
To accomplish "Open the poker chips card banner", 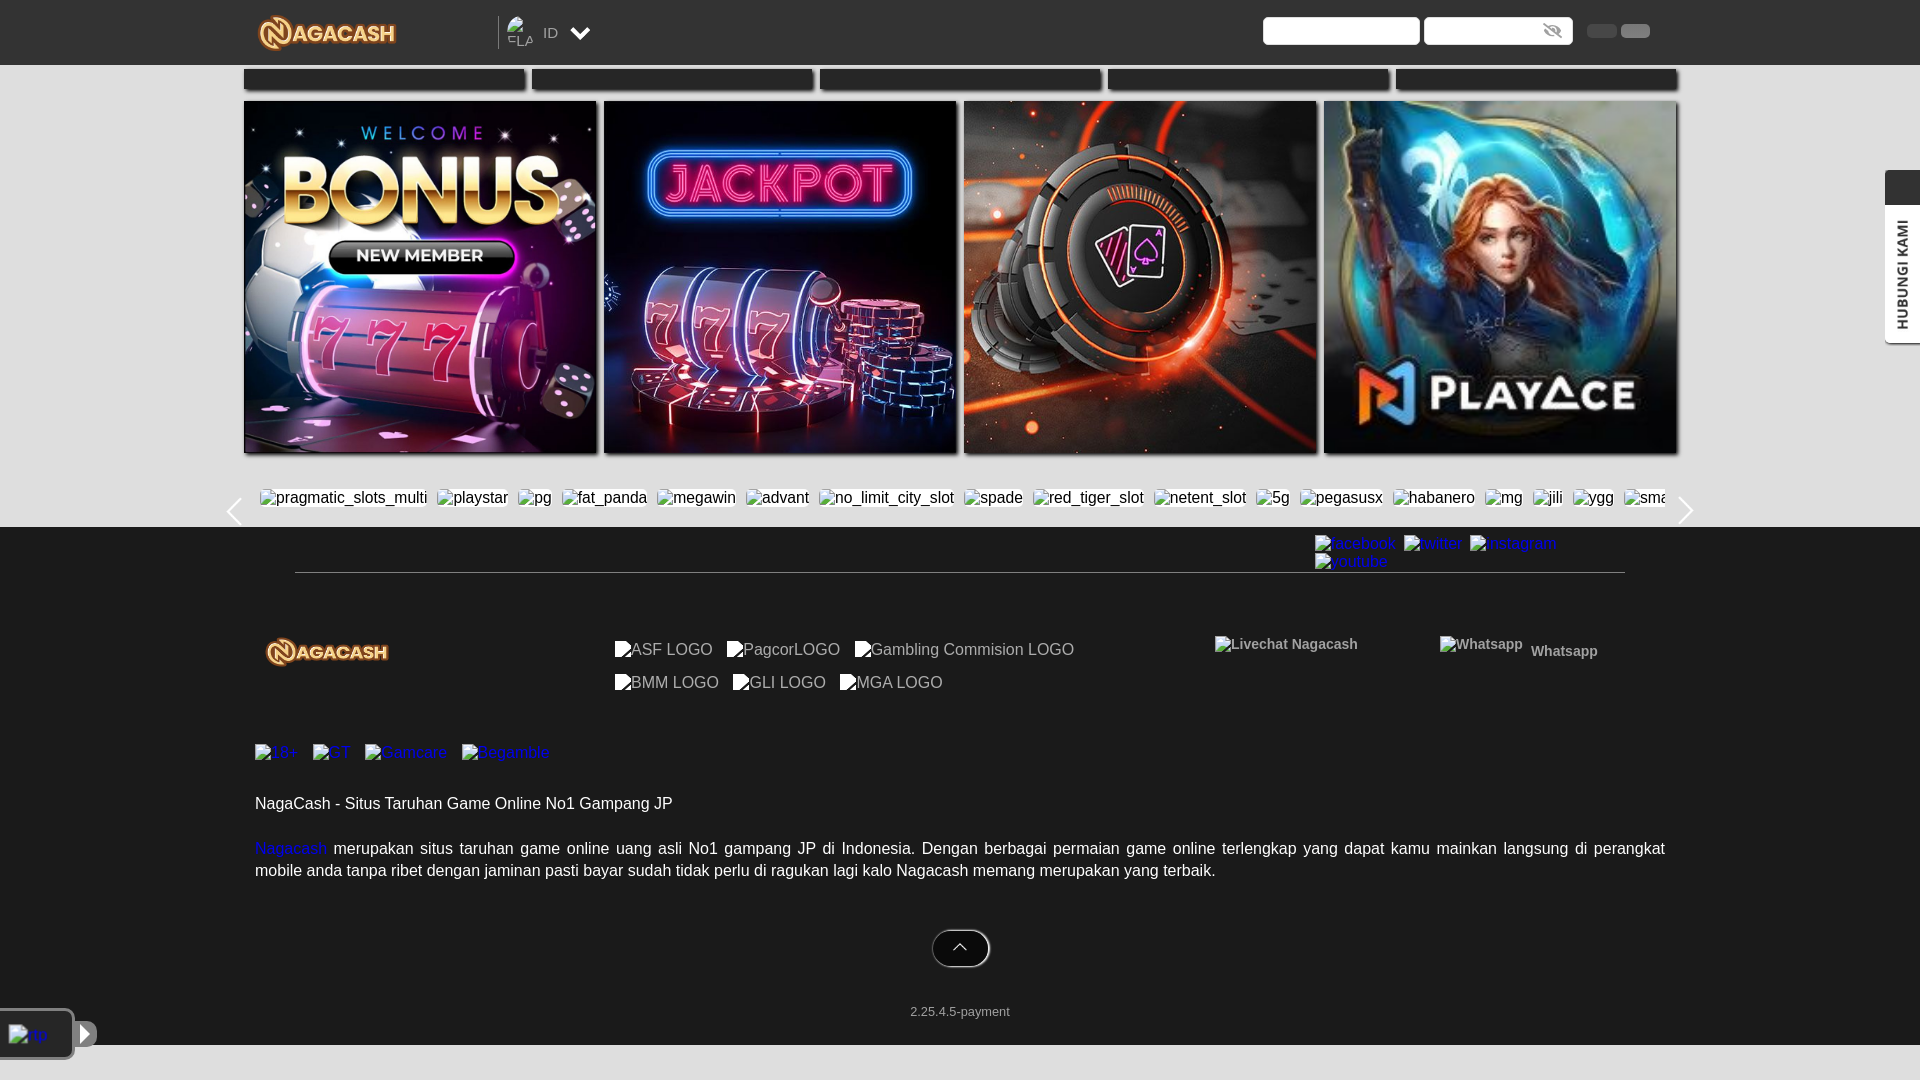I will pyautogui.click(x=1140, y=277).
